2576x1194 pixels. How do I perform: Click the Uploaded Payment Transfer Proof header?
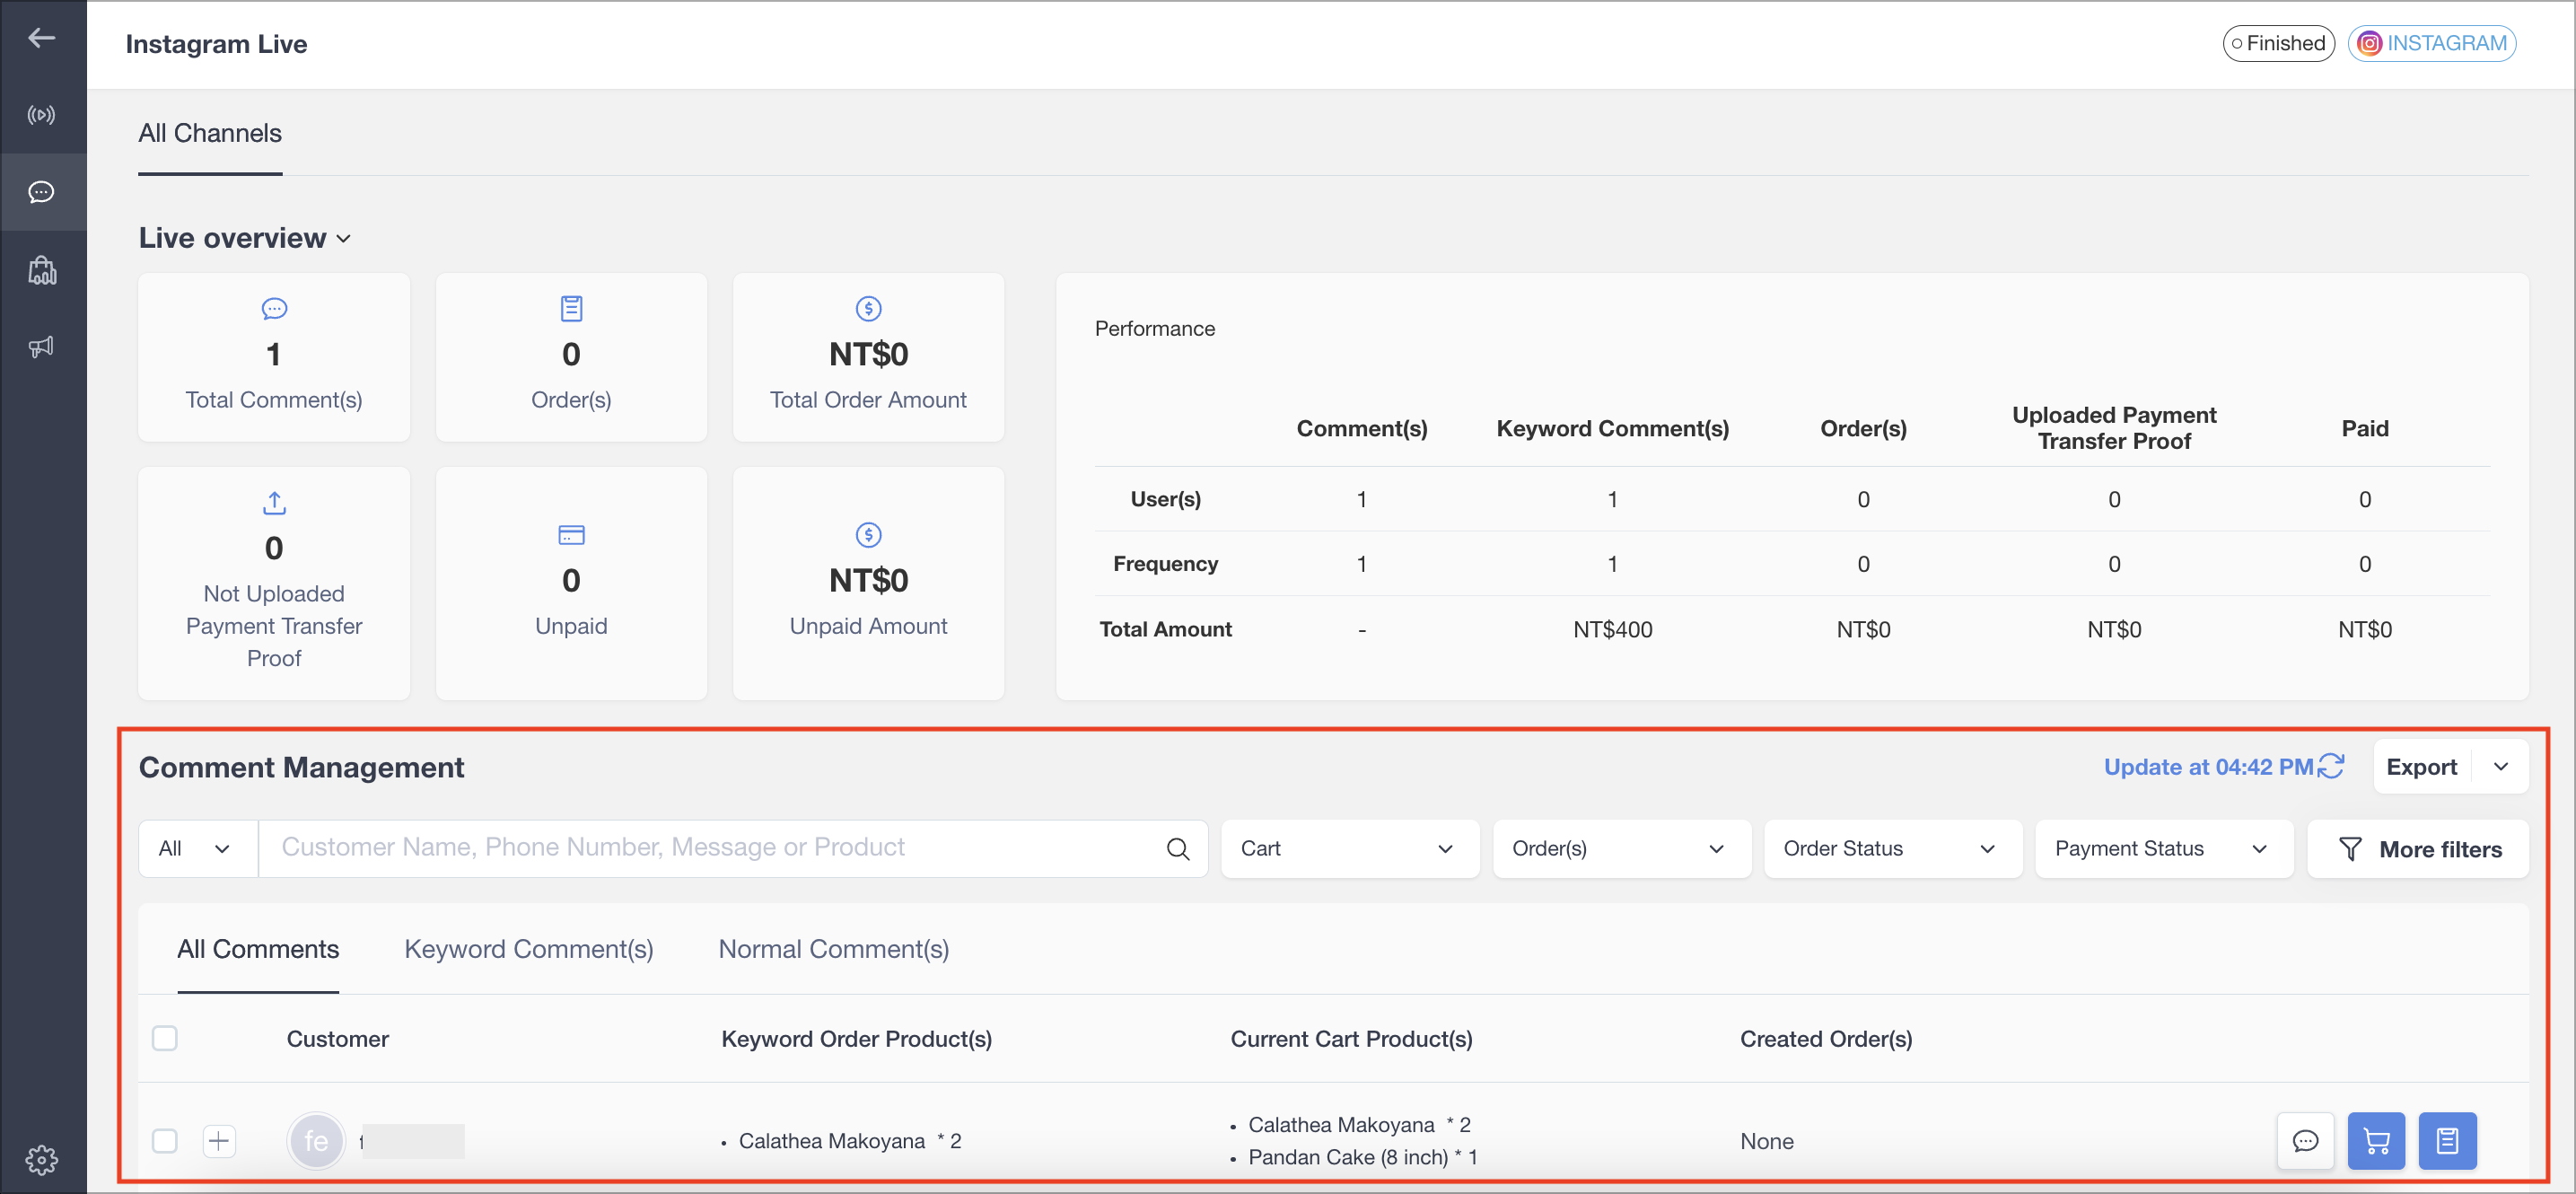tap(2113, 428)
